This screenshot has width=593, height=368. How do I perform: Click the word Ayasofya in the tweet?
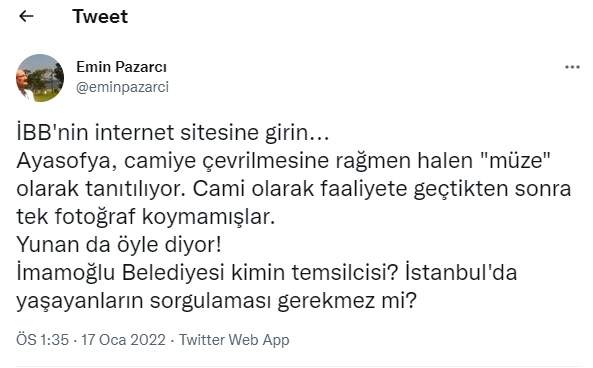click(x=67, y=161)
